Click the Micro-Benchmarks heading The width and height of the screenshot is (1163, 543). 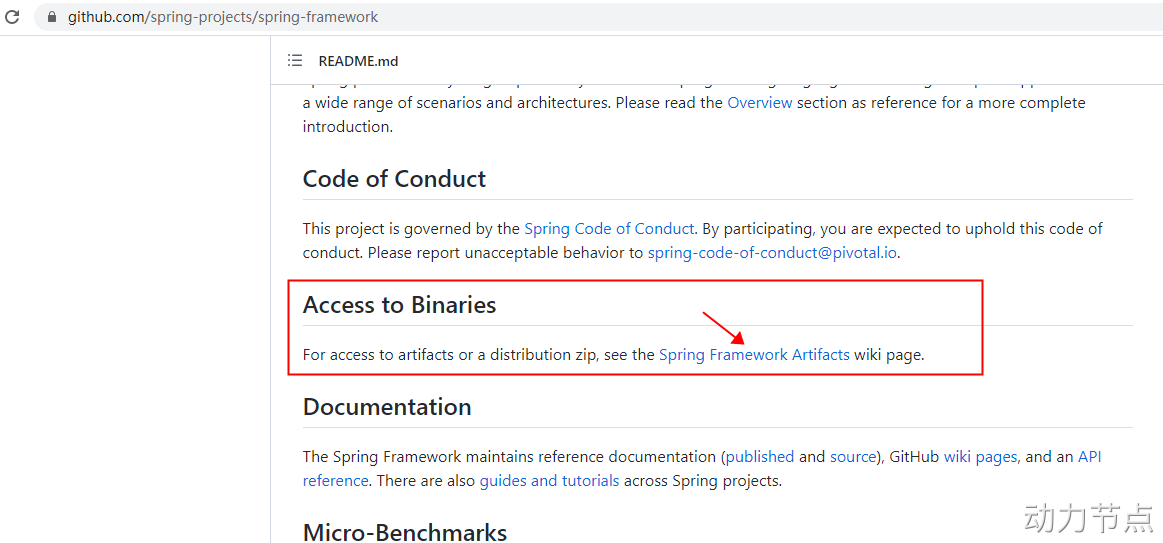(x=405, y=532)
